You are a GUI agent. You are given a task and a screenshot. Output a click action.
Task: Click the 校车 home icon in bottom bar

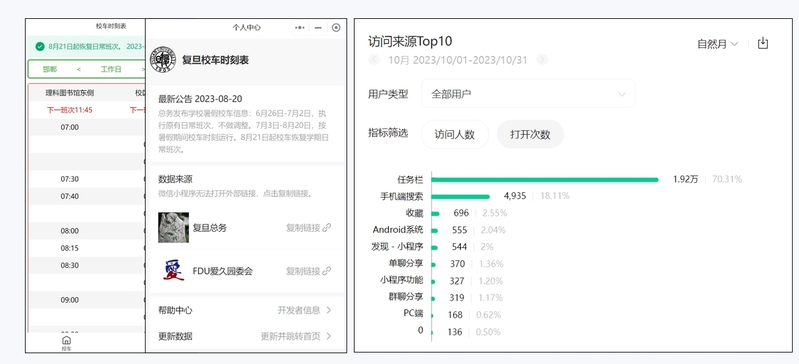tap(66, 341)
